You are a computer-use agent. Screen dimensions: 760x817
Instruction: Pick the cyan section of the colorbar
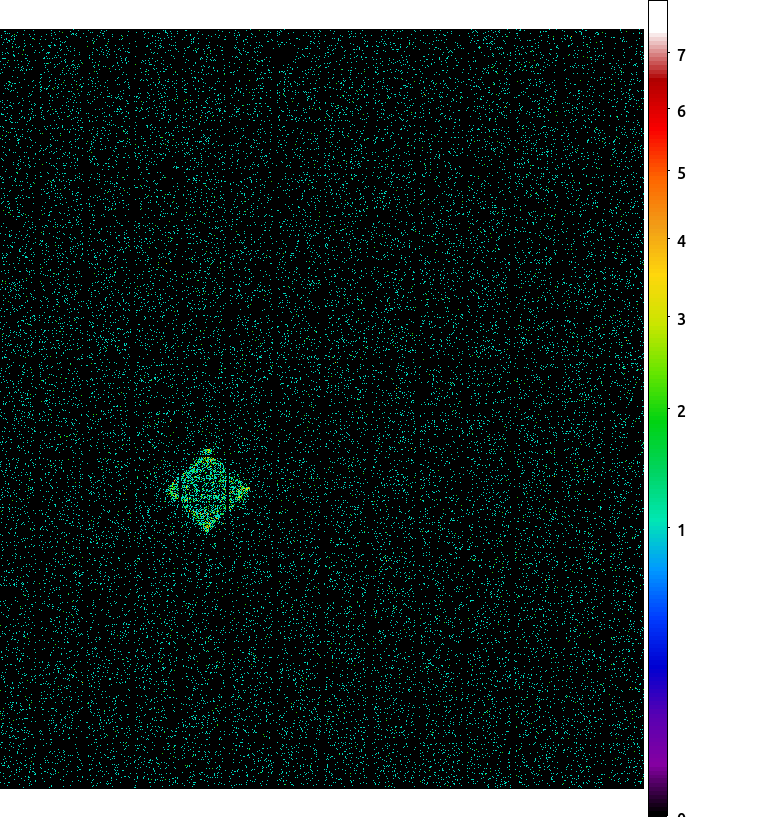coord(658,526)
